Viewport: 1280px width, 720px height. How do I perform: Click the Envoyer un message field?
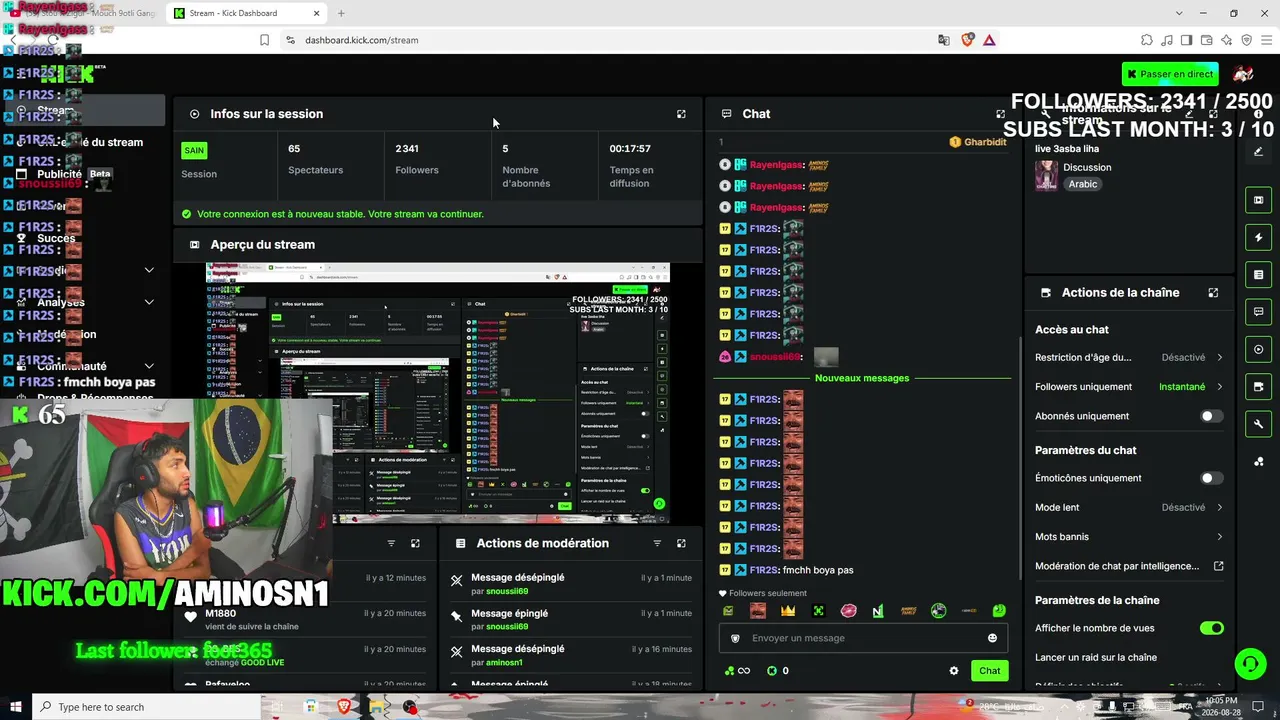pos(862,638)
